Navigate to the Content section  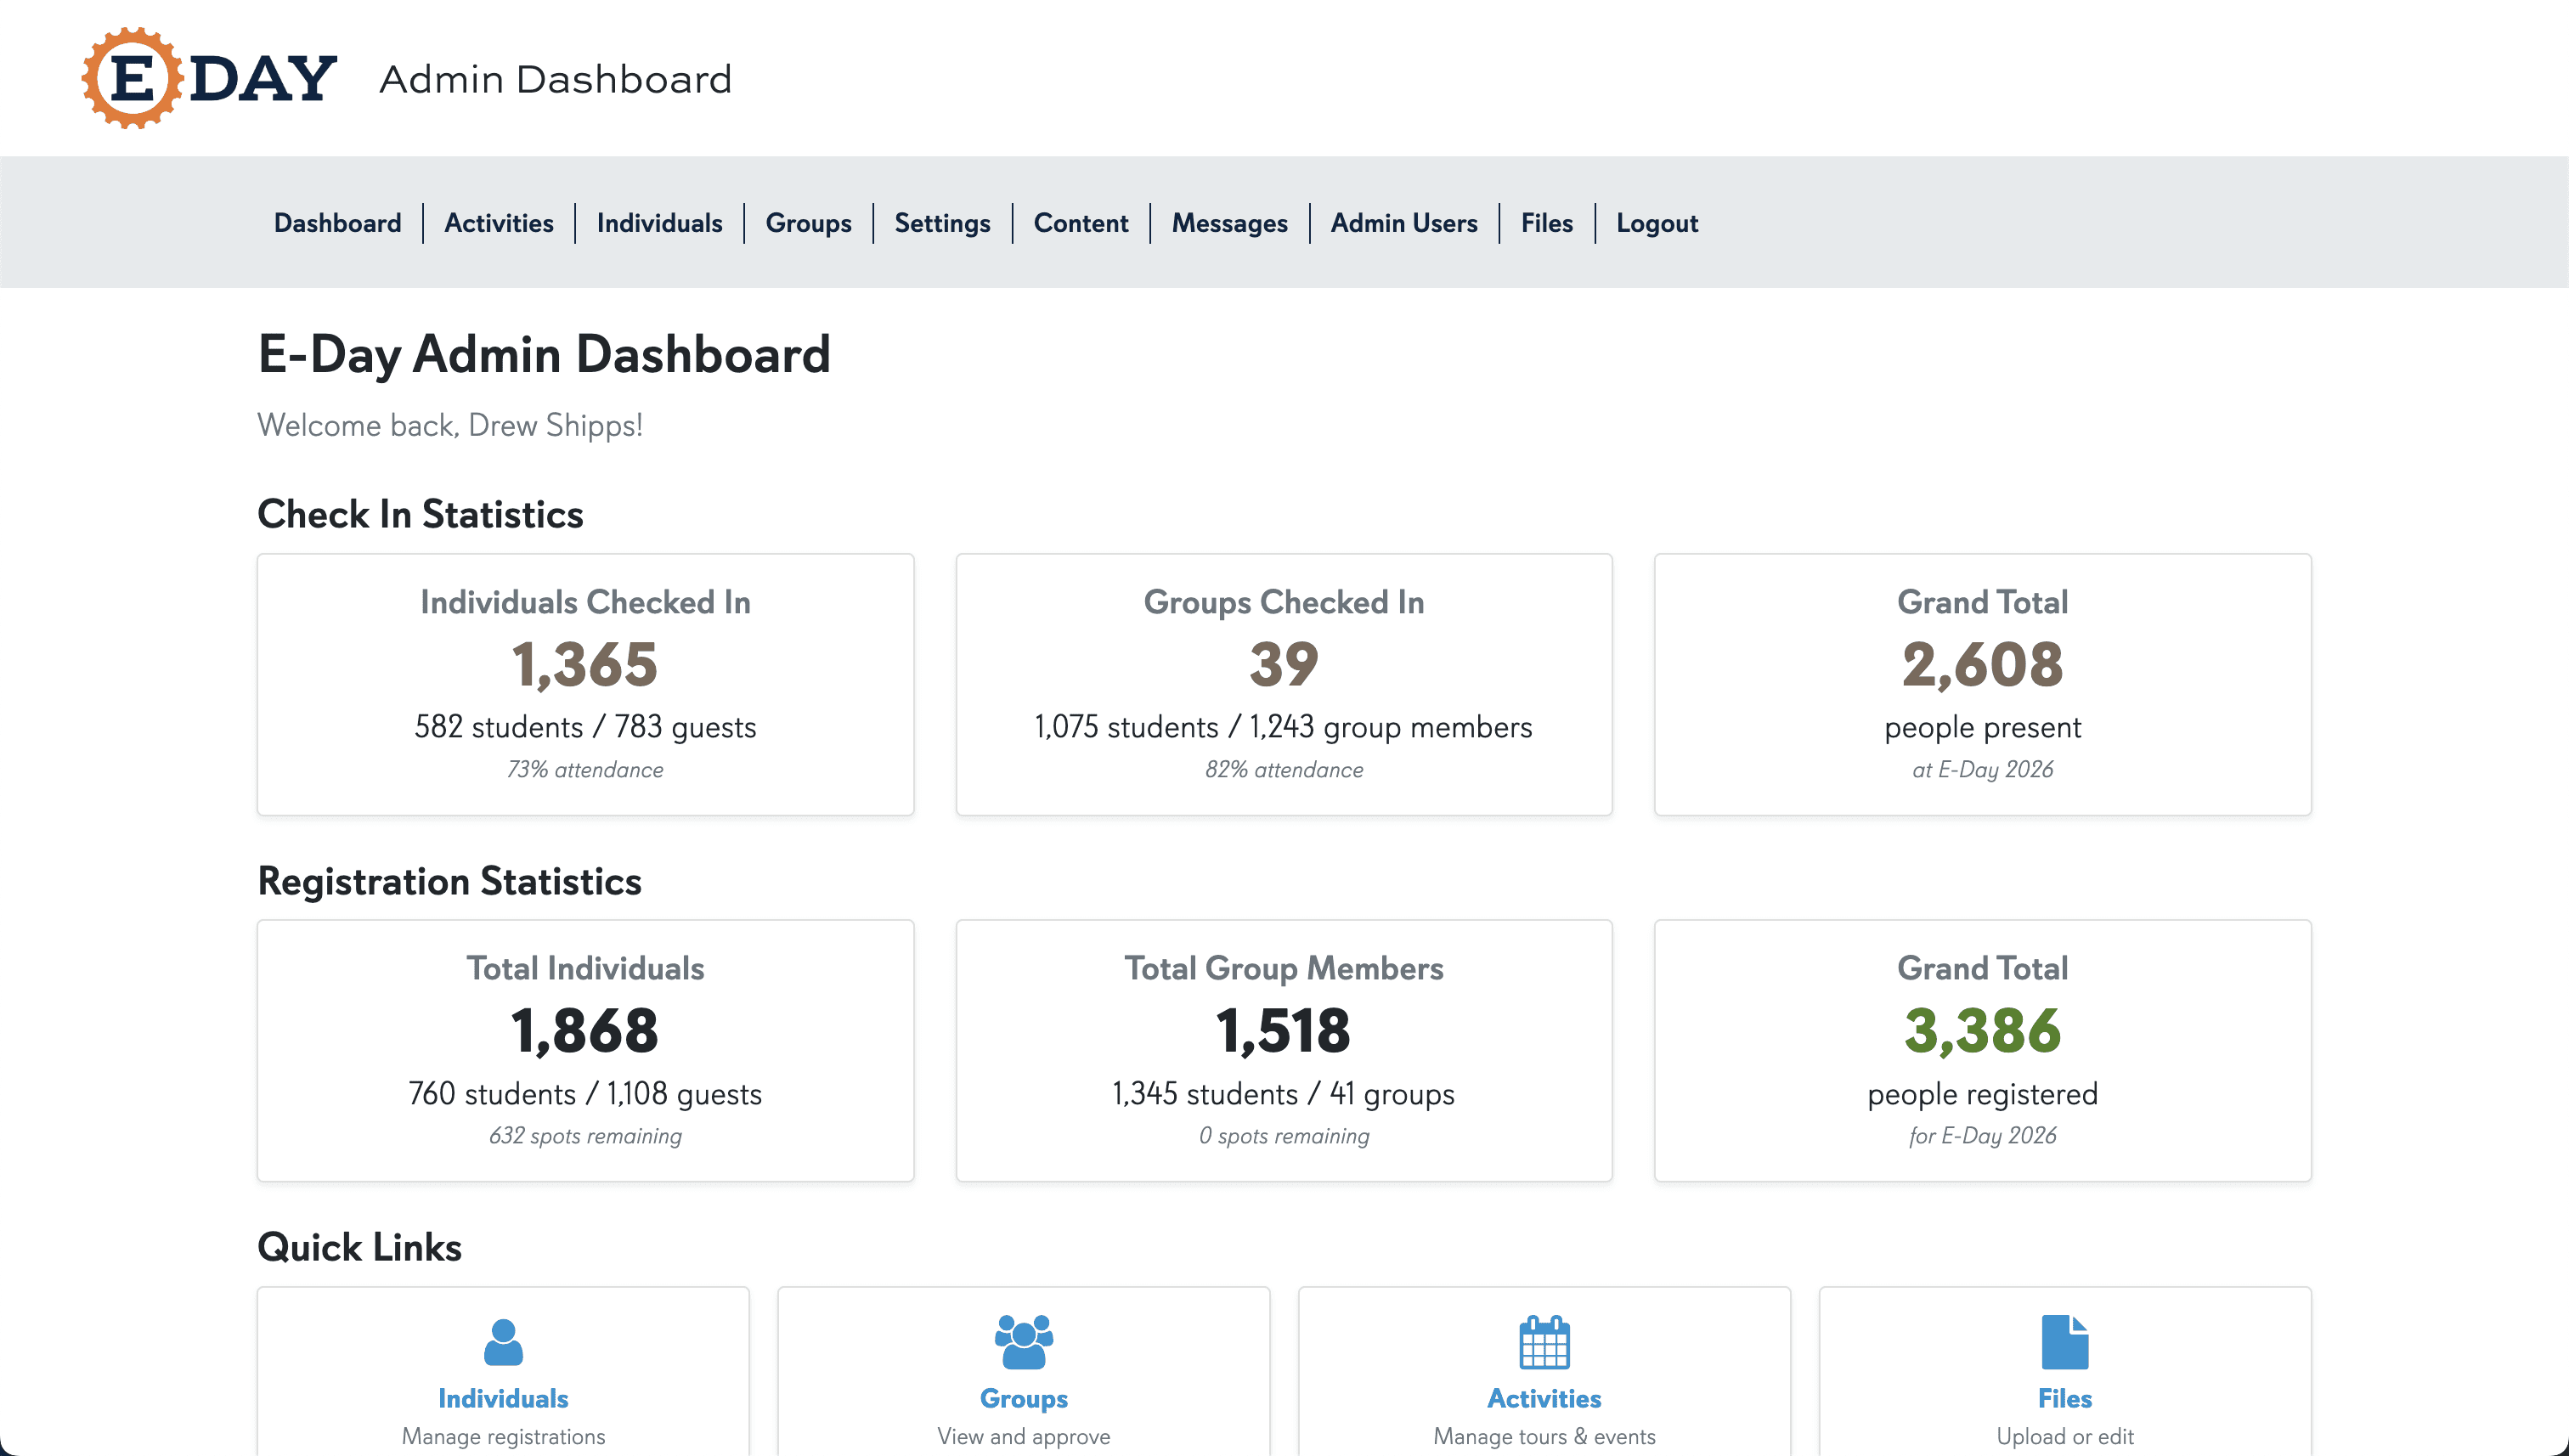tap(1080, 223)
